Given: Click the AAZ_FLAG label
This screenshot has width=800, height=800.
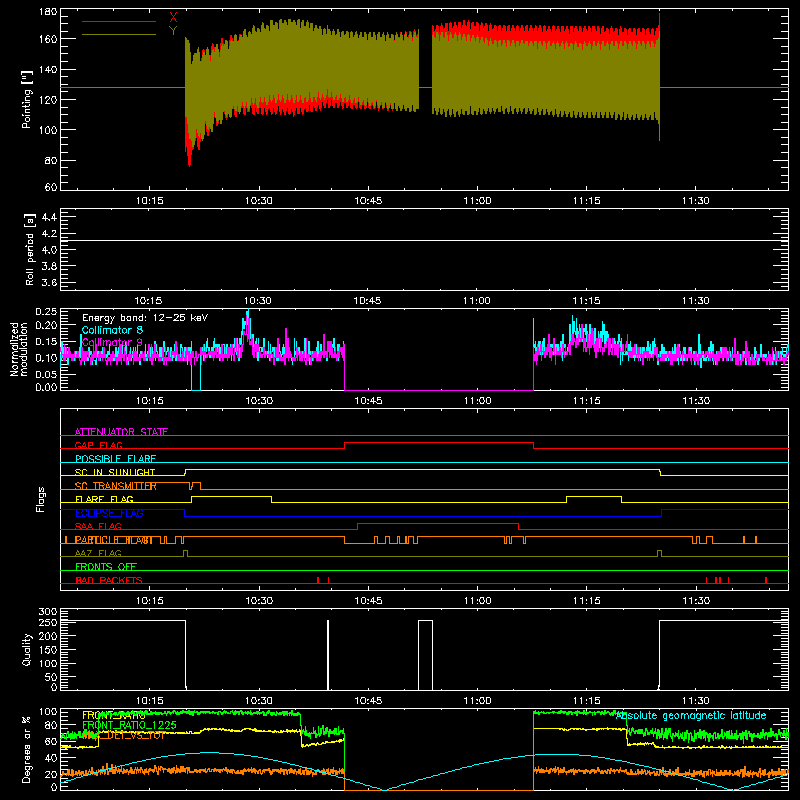Looking at the screenshot, I should pos(98,553).
